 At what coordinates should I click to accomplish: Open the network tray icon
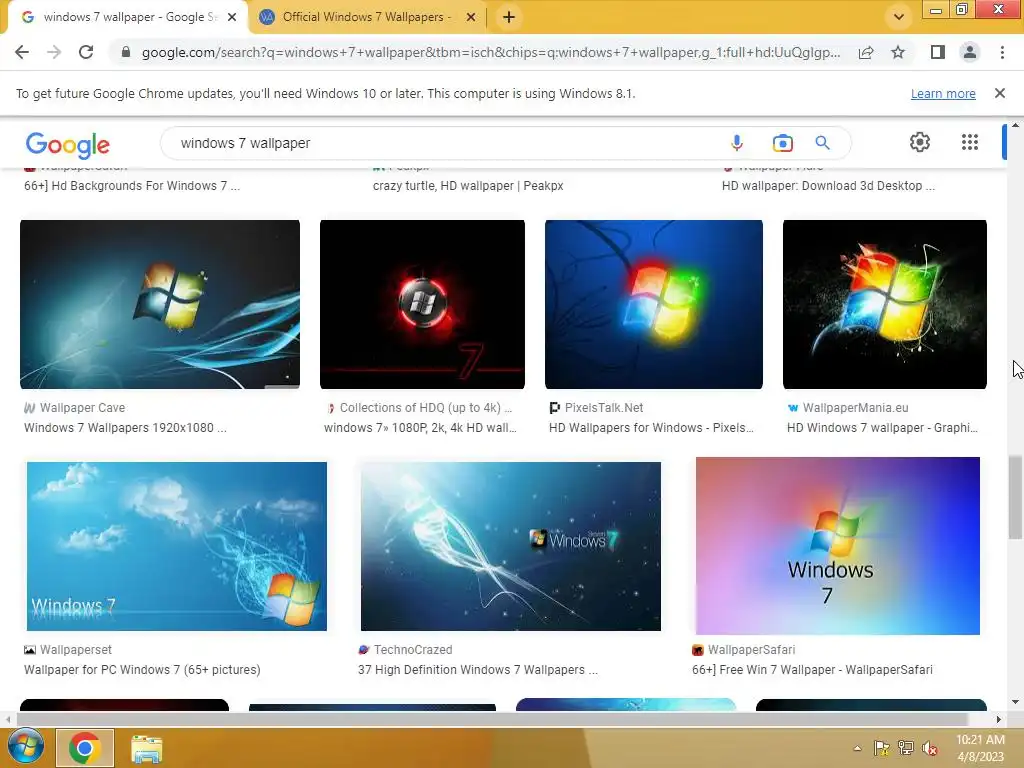pyautogui.click(x=906, y=748)
